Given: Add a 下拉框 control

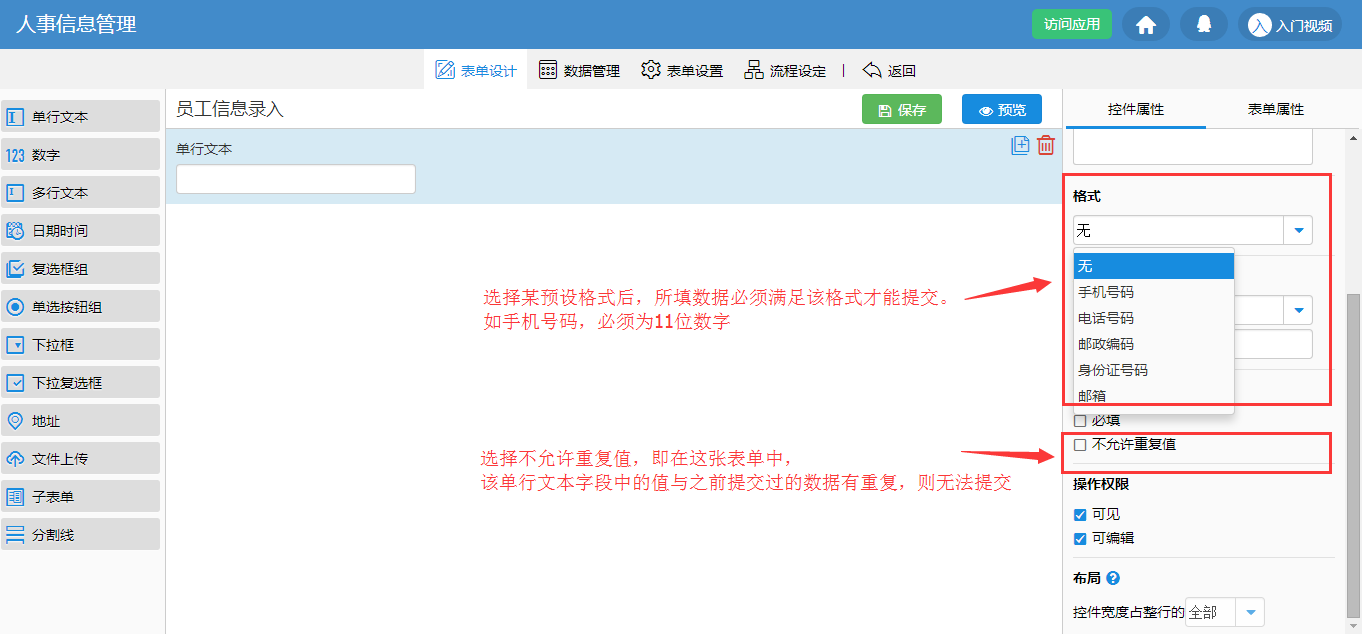Looking at the screenshot, I should [x=80, y=344].
